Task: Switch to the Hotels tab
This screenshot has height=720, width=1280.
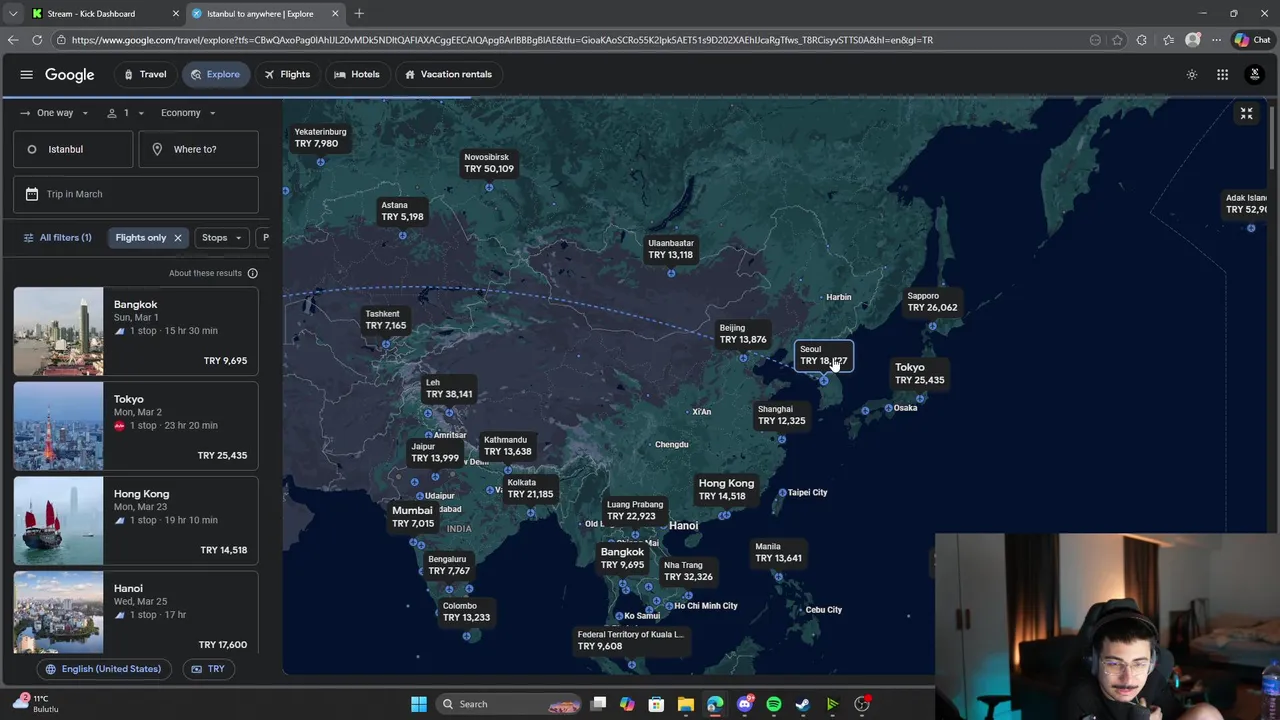Action: tap(357, 75)
